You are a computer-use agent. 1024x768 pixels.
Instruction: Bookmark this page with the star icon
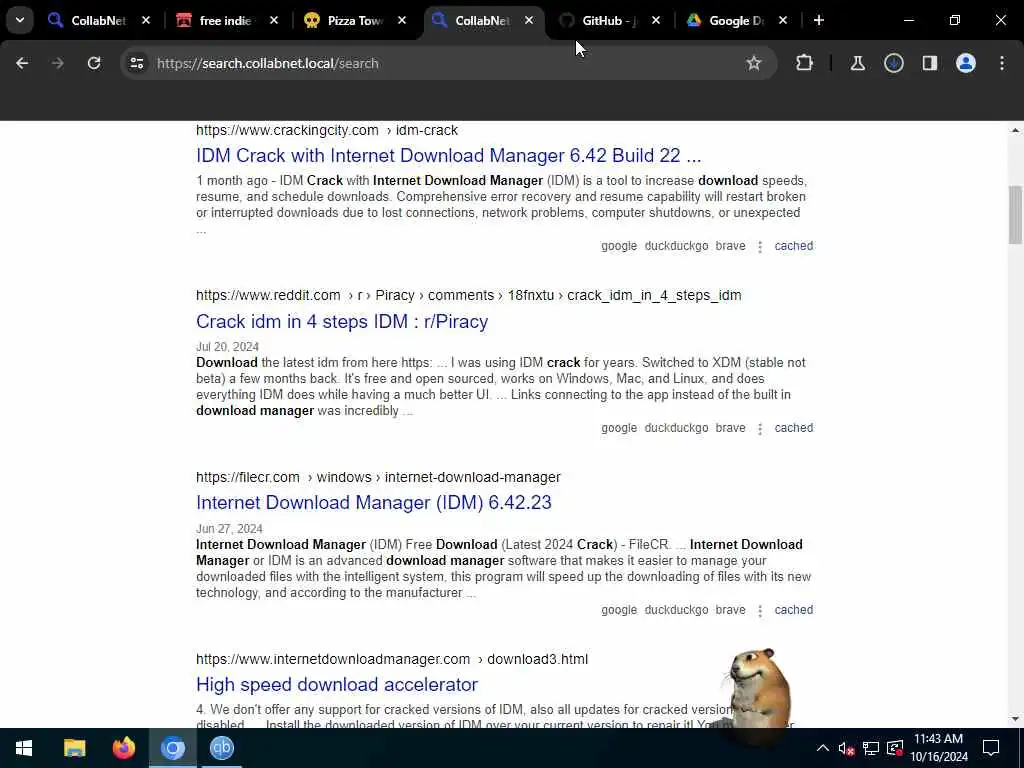(754, 63)
